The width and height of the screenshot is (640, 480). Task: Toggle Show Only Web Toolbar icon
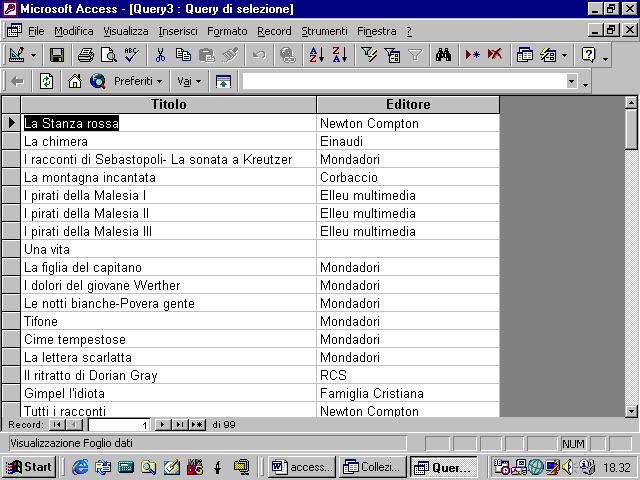[x=223, y=81]
